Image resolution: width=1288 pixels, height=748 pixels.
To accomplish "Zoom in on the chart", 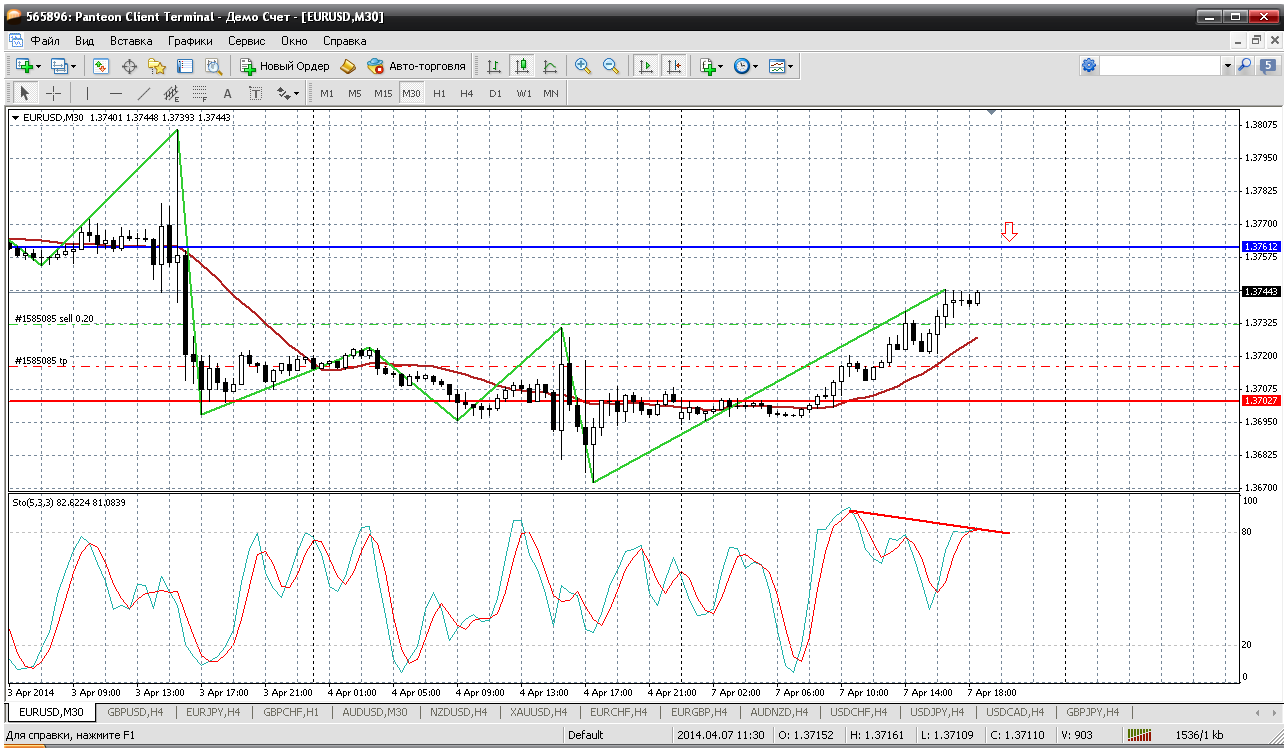I will coord(583,66).
